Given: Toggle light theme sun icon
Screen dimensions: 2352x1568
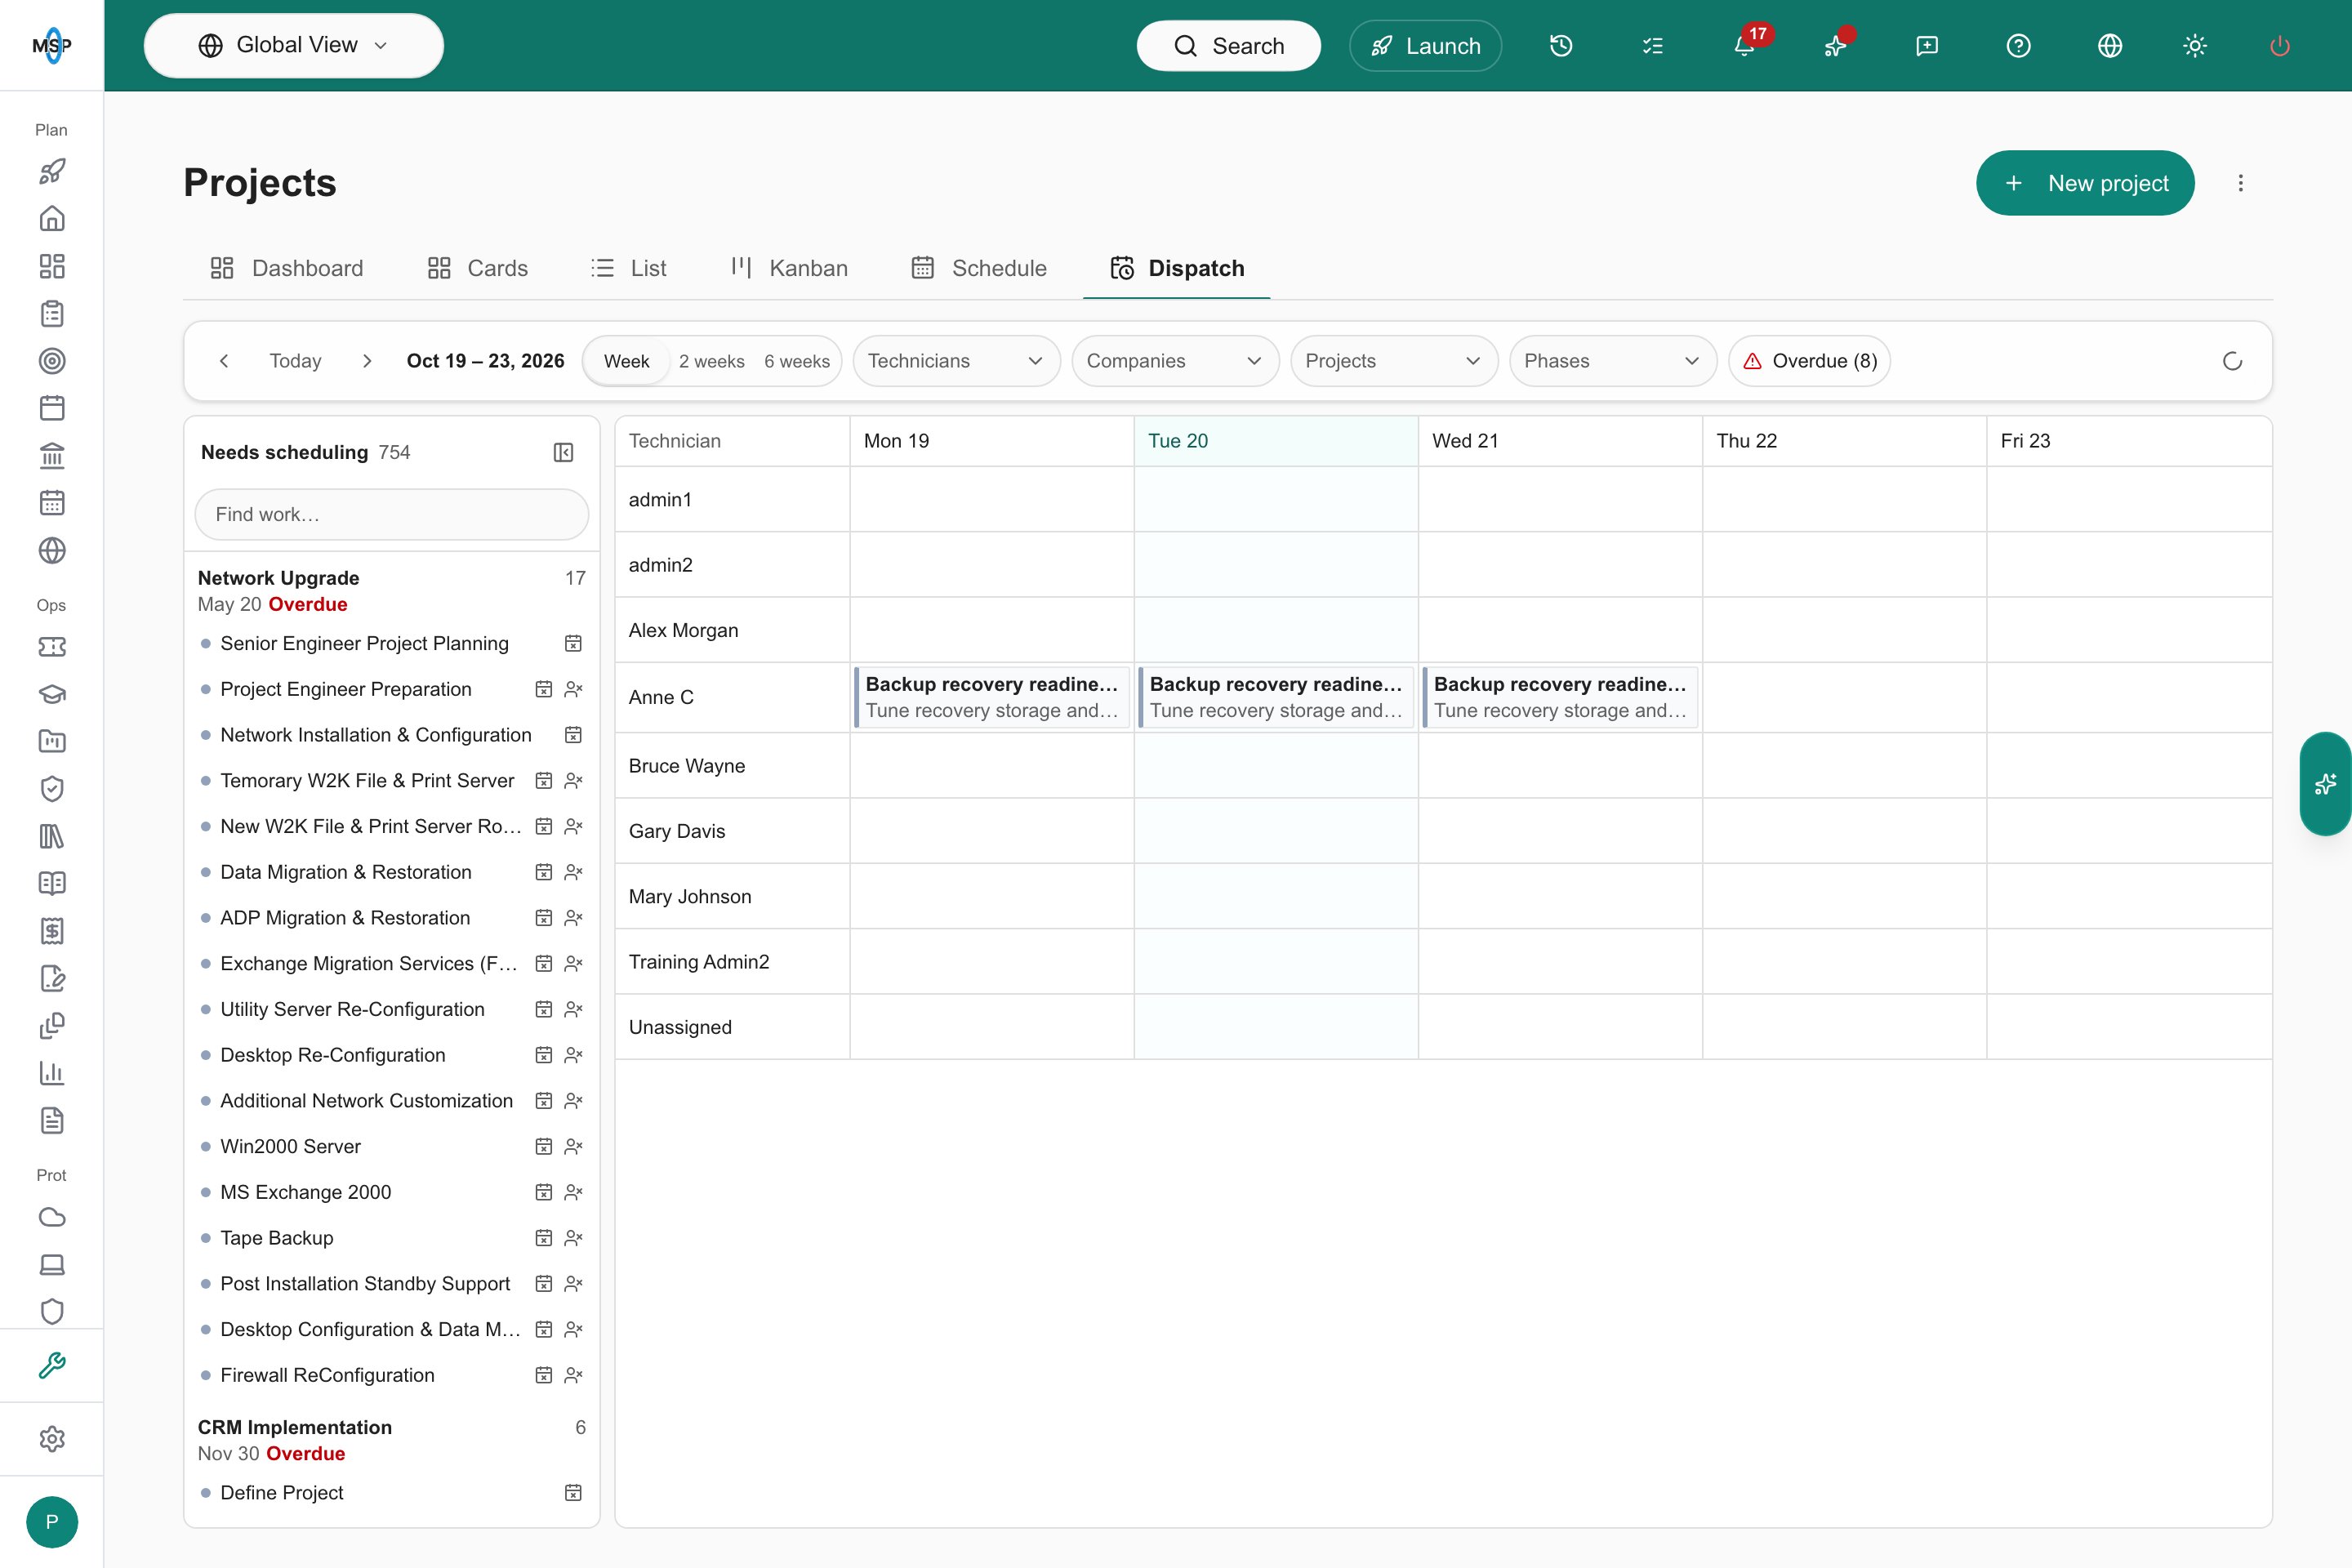Looking at the screenshot, I should 2195,46.
